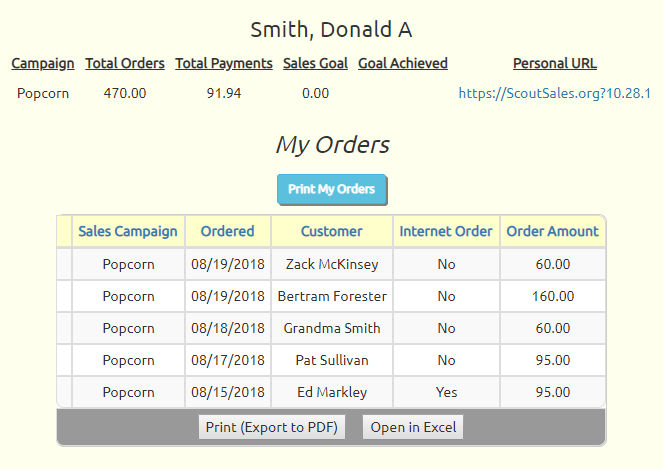663x470 pixels.
Task: Select the Pat Sullivan customer cell
Action: tap(332, 360)
